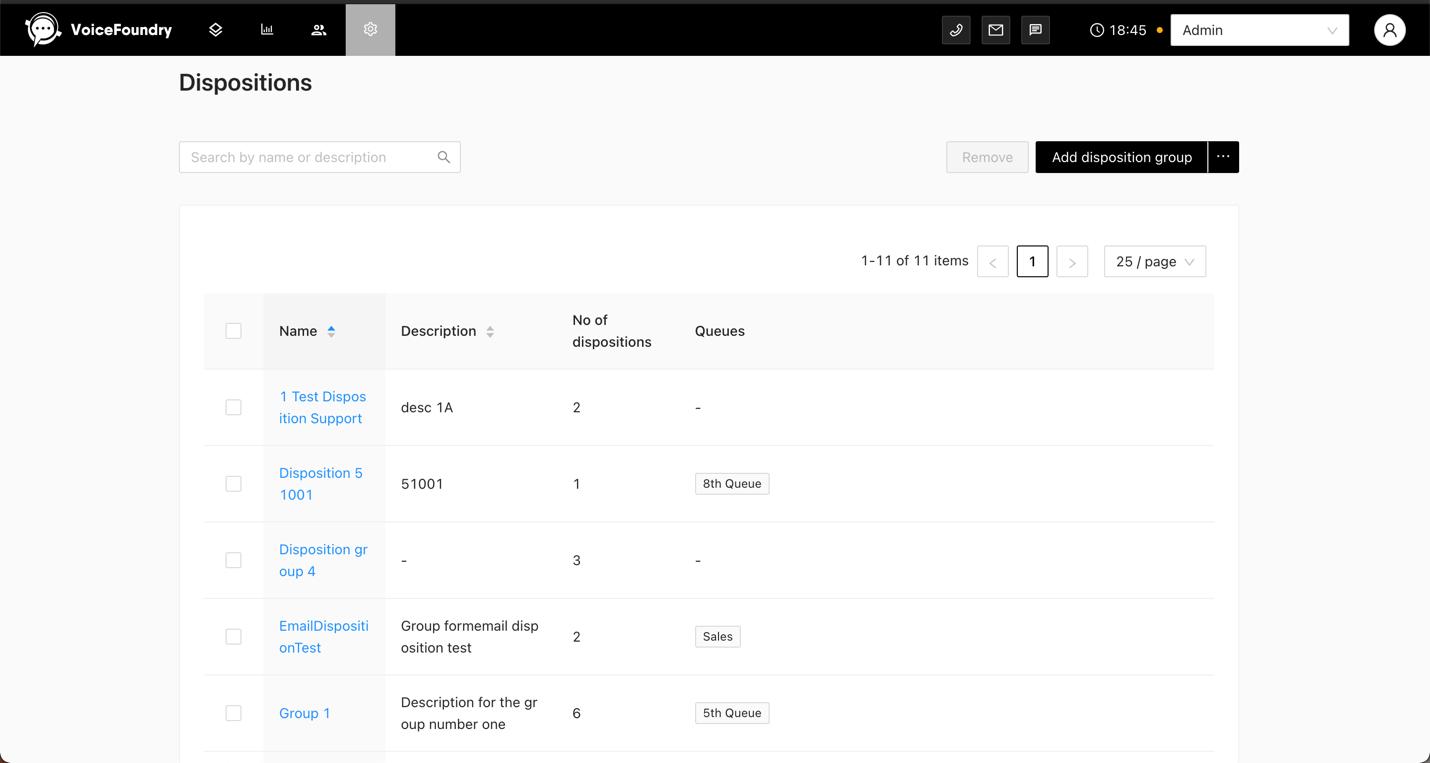Click the 'Queues' column header
Screen dimensions: 1430x763
pyautogui.click(x=720, y=331)
